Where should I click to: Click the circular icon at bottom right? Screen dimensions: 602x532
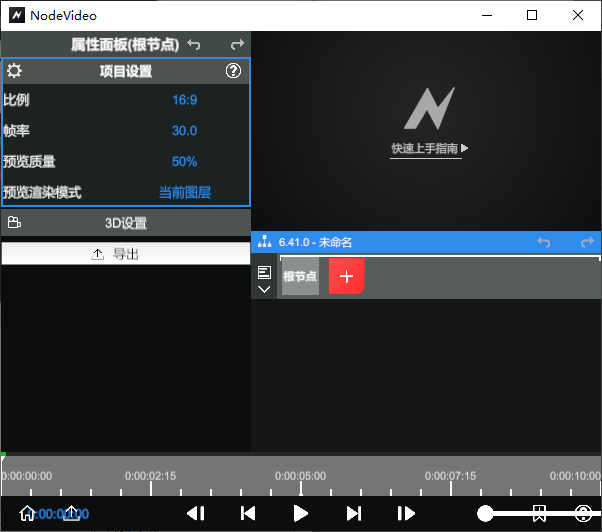(583, 513)
